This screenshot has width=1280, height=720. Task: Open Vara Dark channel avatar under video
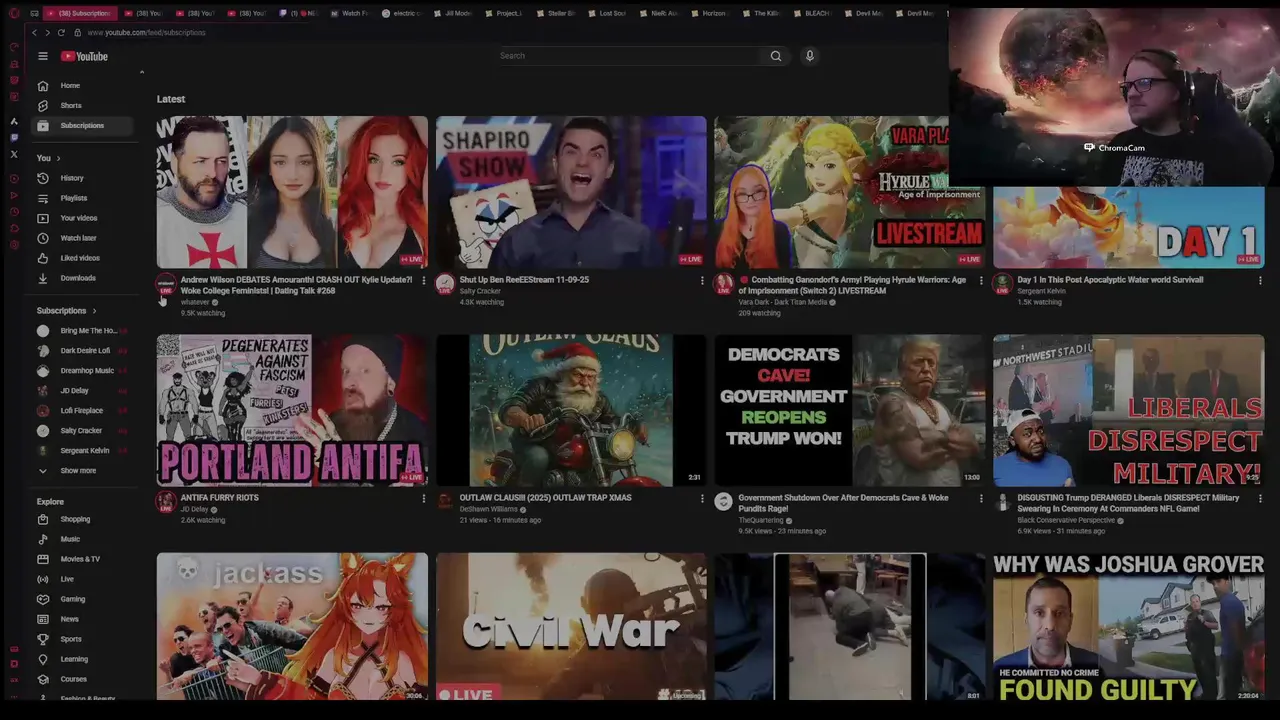tap(724, 285)
